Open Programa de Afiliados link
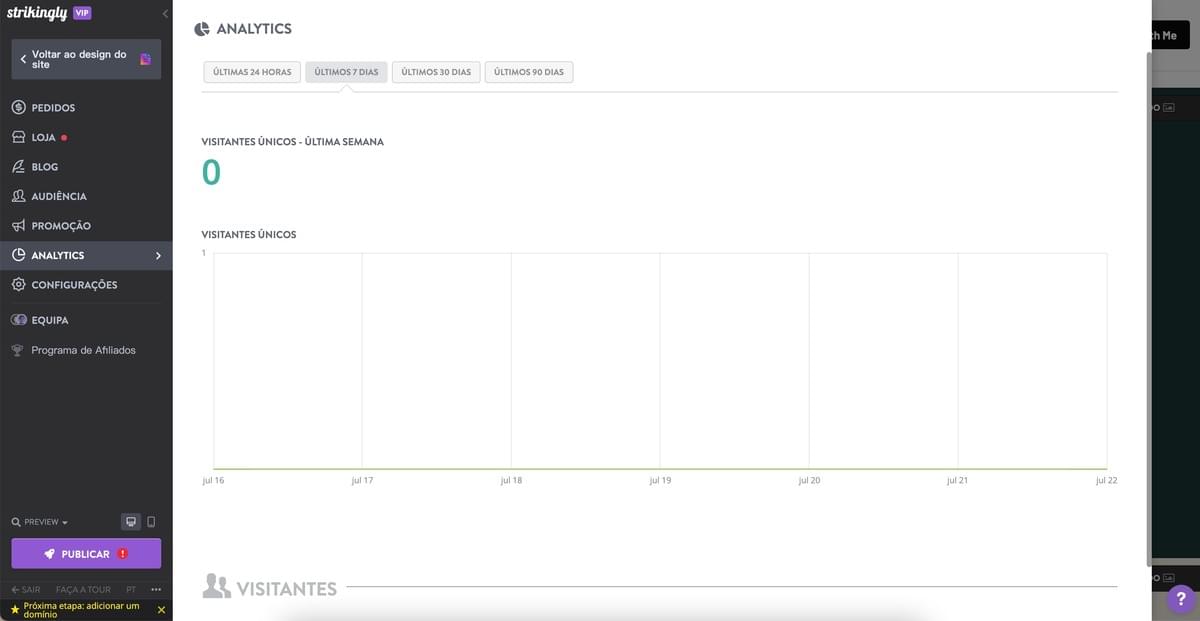This screenshot has width=1200, height=621. click(83, 350)
